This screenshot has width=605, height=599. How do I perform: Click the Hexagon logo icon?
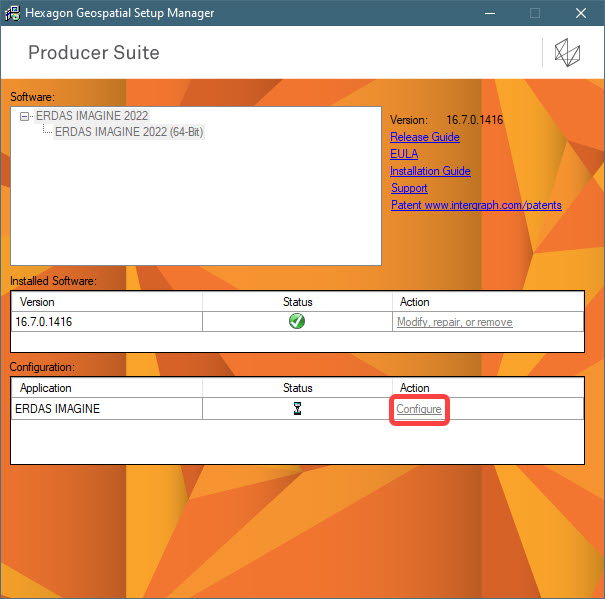pos(567,52)
